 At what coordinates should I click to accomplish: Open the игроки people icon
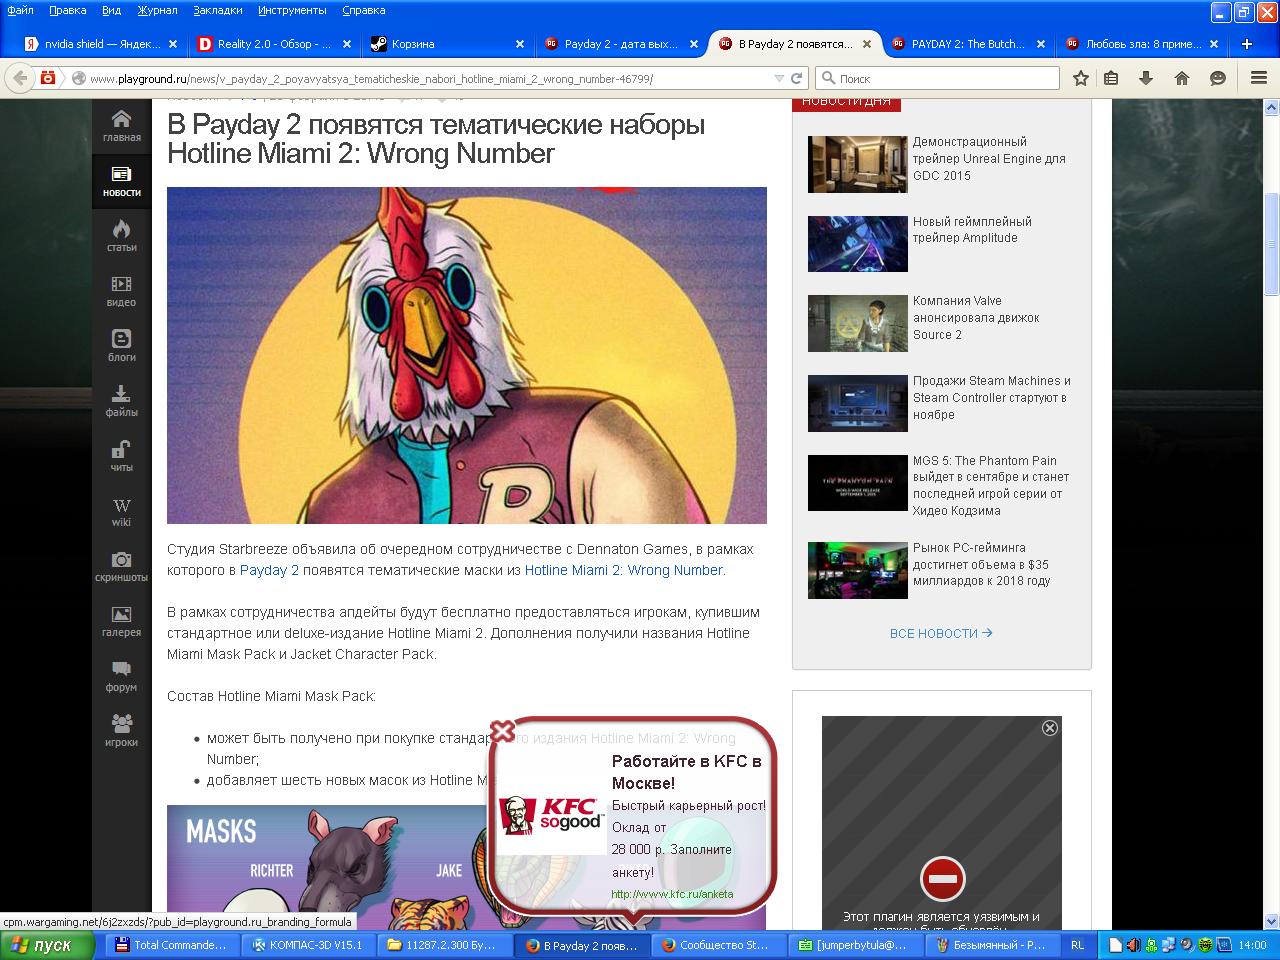pyautogui.click(x=121, y=731)
